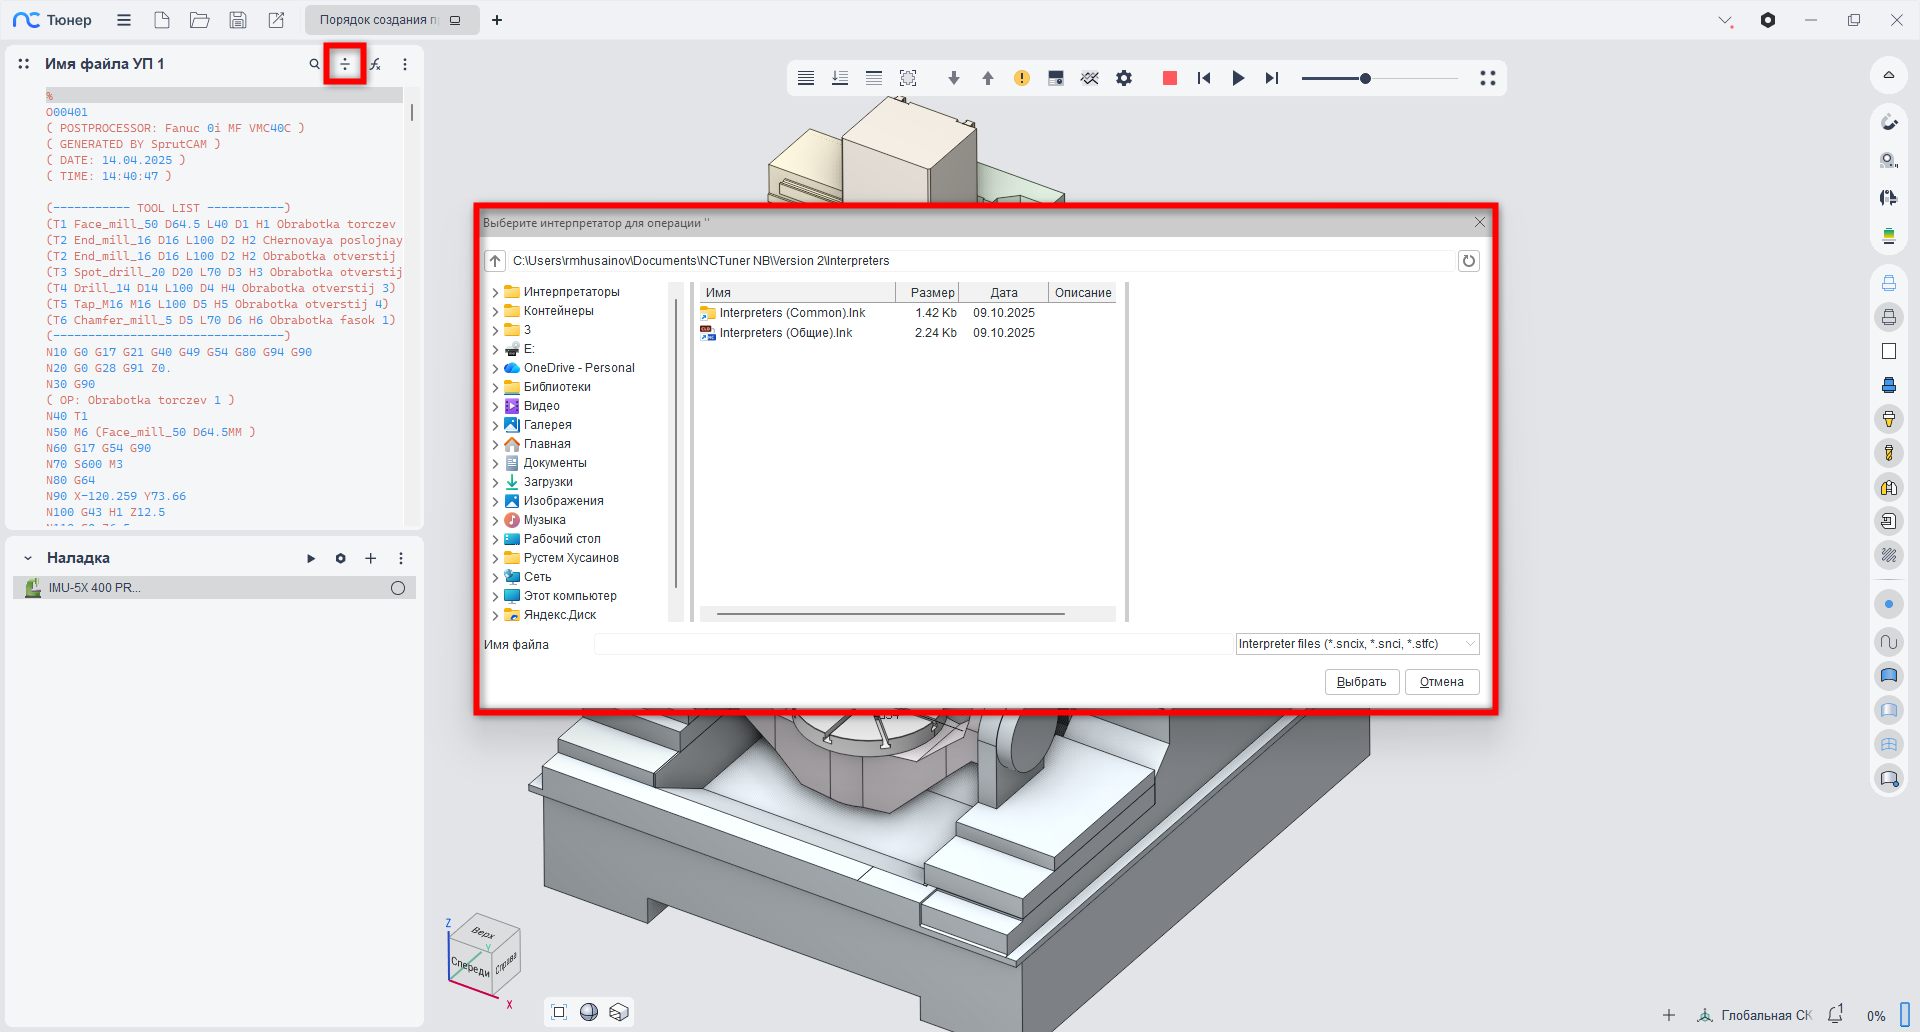1920x1032 pixels.
Task: Toggle the circle on IMU-5X 400 PR row
Action: (x=398, y=588)
